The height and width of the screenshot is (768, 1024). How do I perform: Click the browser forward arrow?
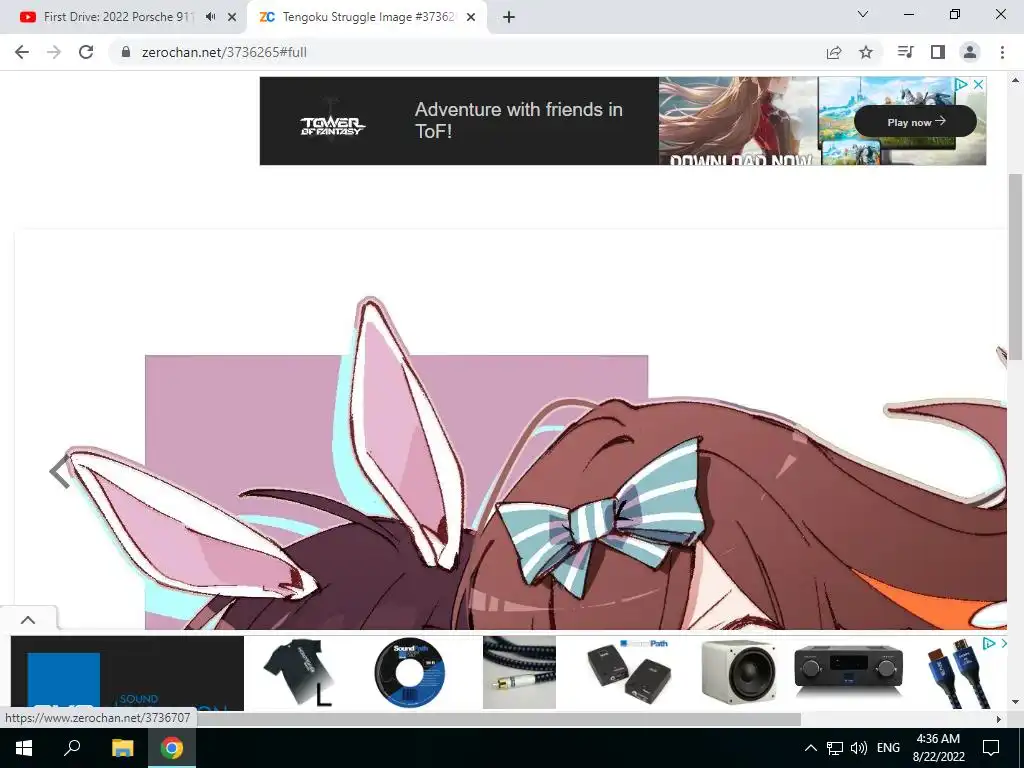click(x=54, y=52)
